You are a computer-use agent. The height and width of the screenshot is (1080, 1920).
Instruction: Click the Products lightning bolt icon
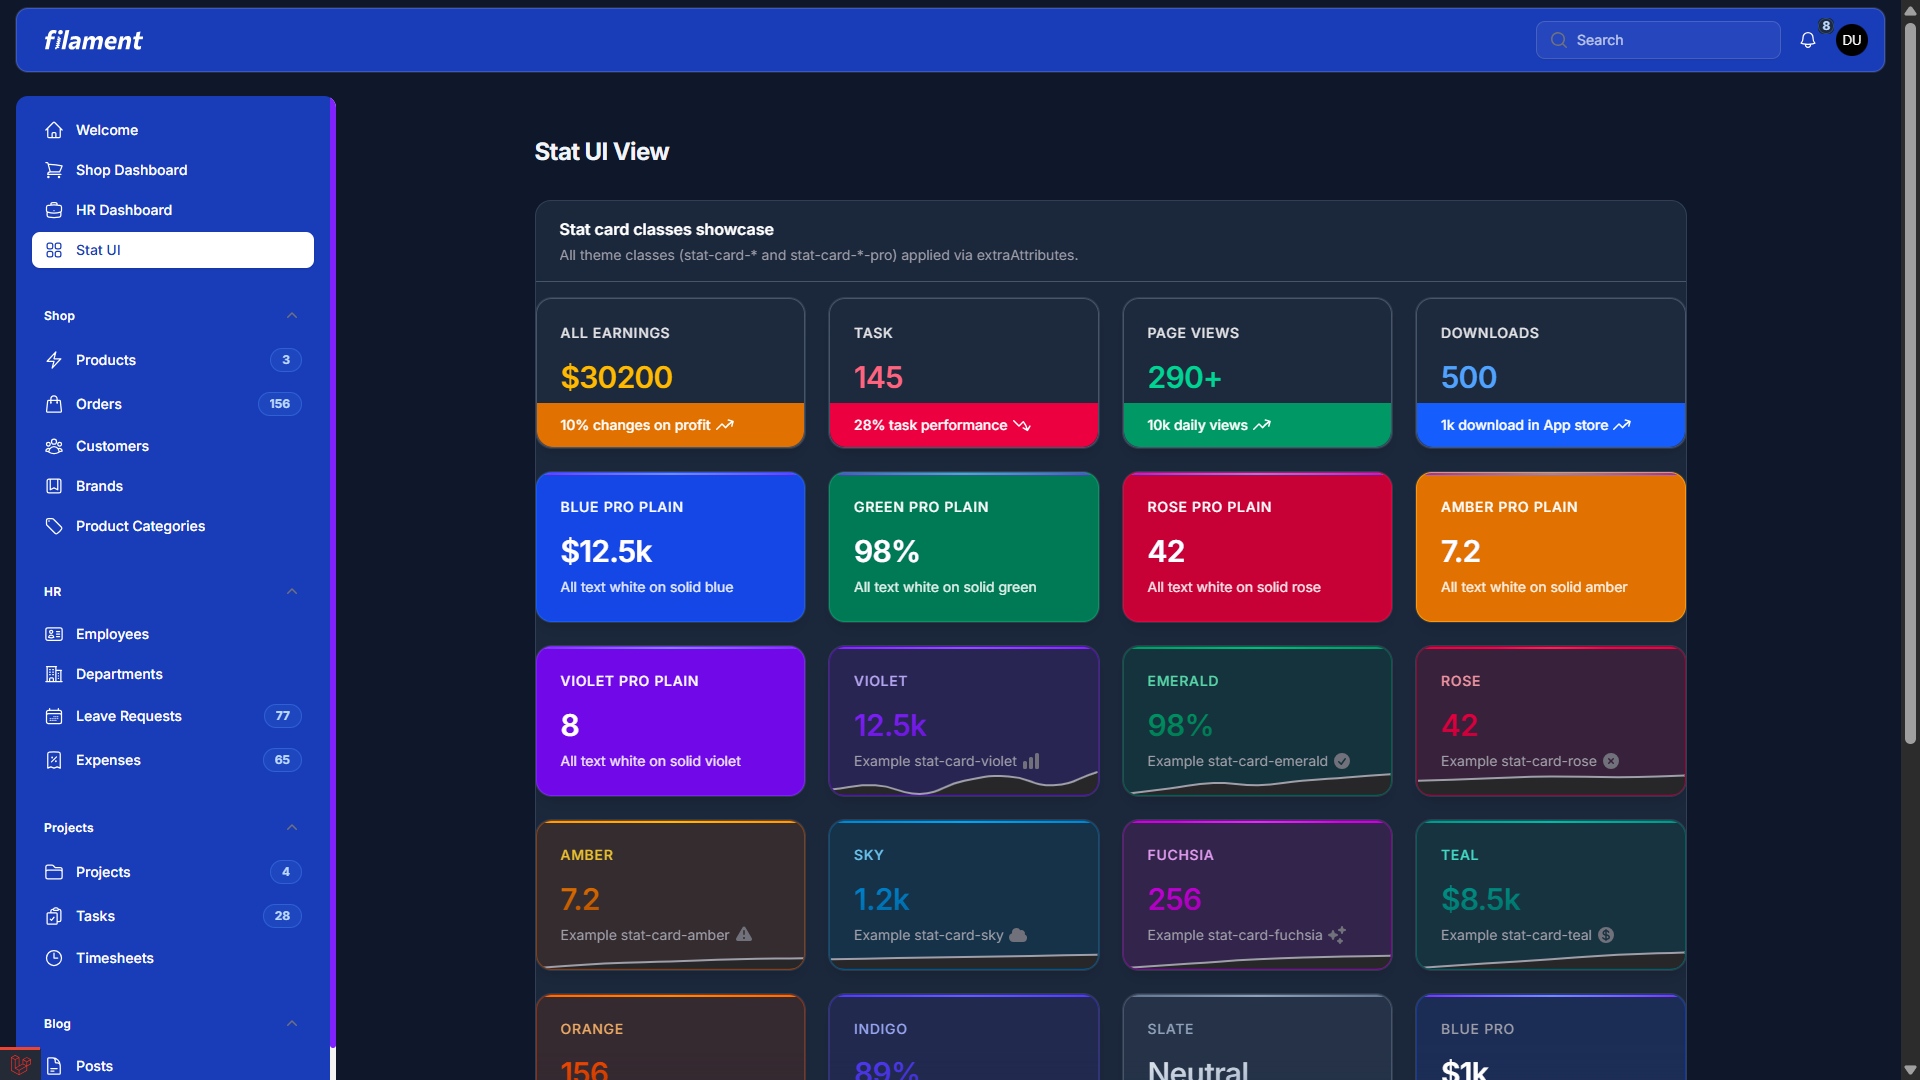pyautogui.click(x=54, y=360)
